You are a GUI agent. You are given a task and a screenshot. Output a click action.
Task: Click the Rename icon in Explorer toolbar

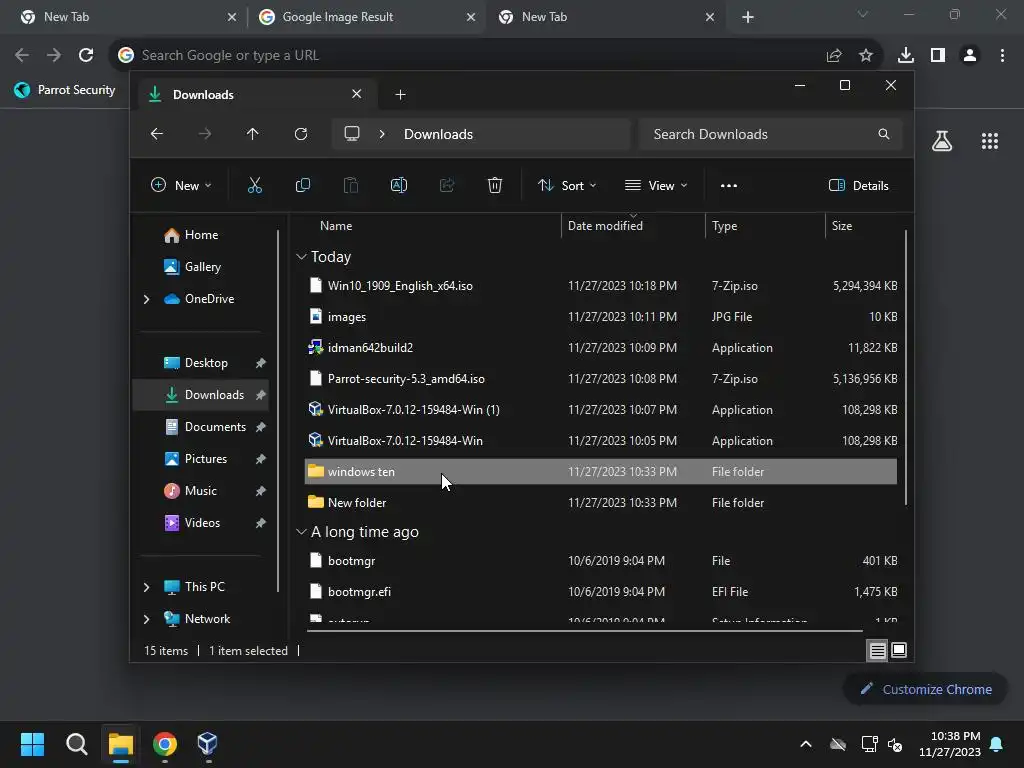398,185
